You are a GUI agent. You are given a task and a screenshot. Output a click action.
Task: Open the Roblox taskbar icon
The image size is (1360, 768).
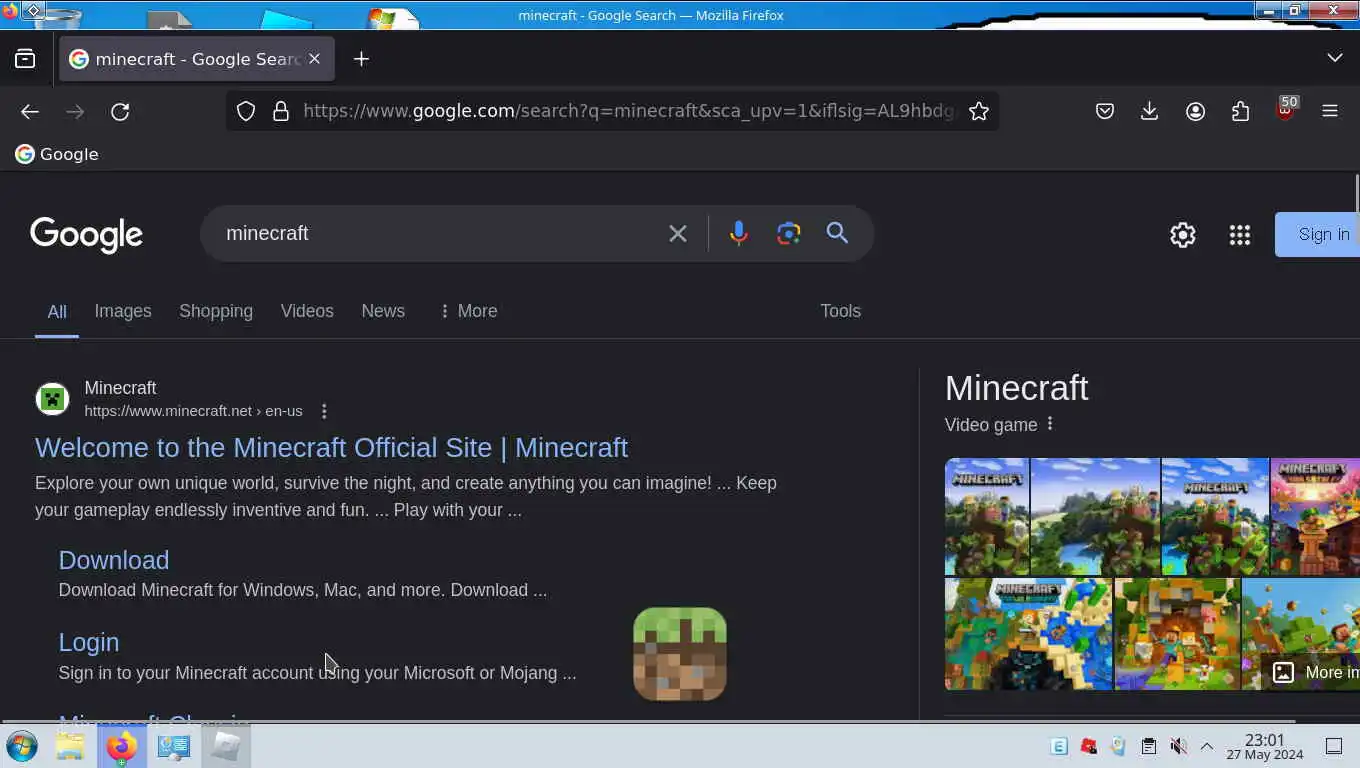(x=226, y=746)
